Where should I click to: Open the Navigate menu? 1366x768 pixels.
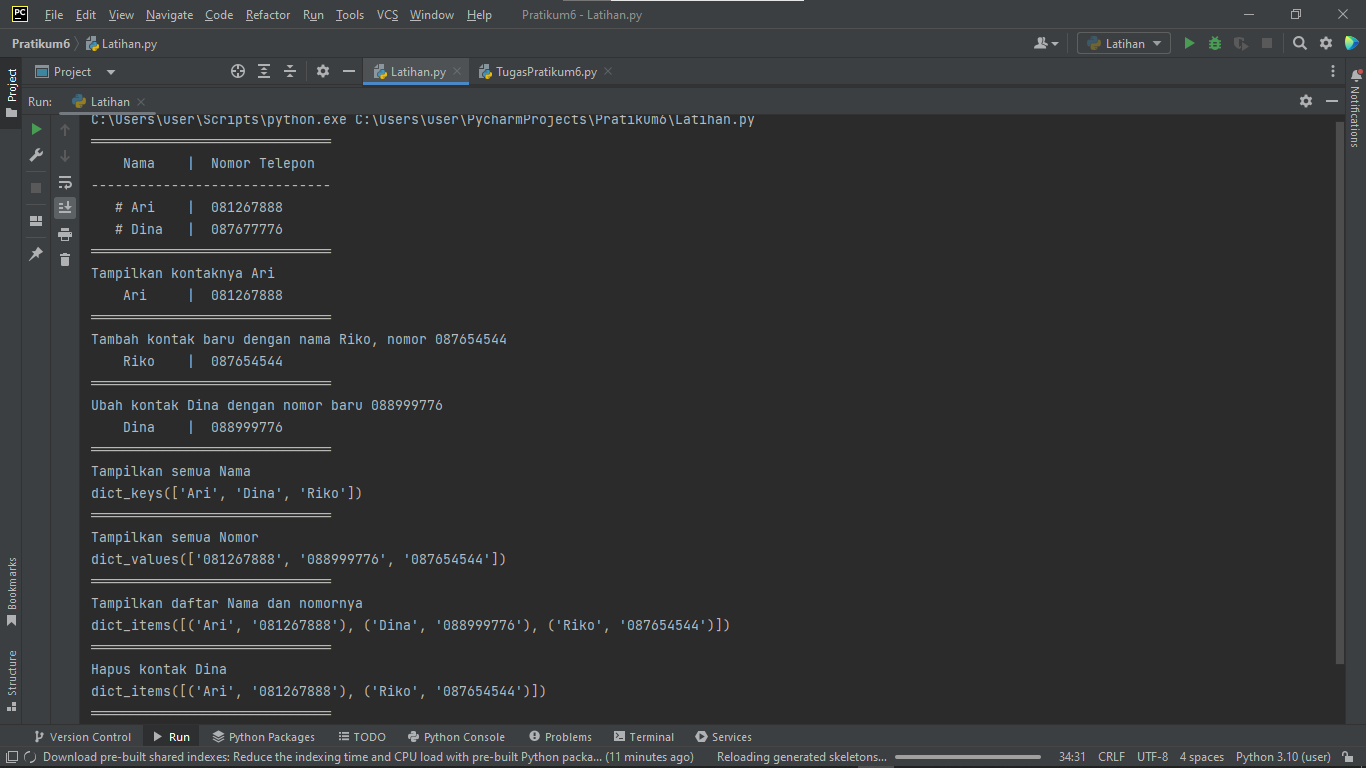pos(170,15)
